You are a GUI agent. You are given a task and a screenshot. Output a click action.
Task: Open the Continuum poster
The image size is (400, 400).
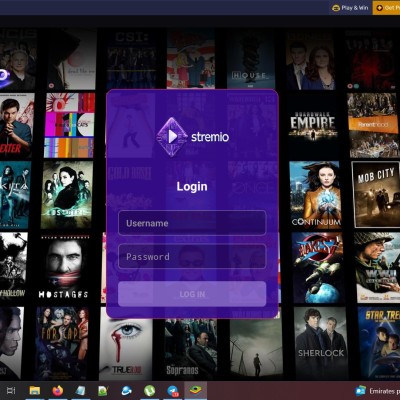[315, 195]
